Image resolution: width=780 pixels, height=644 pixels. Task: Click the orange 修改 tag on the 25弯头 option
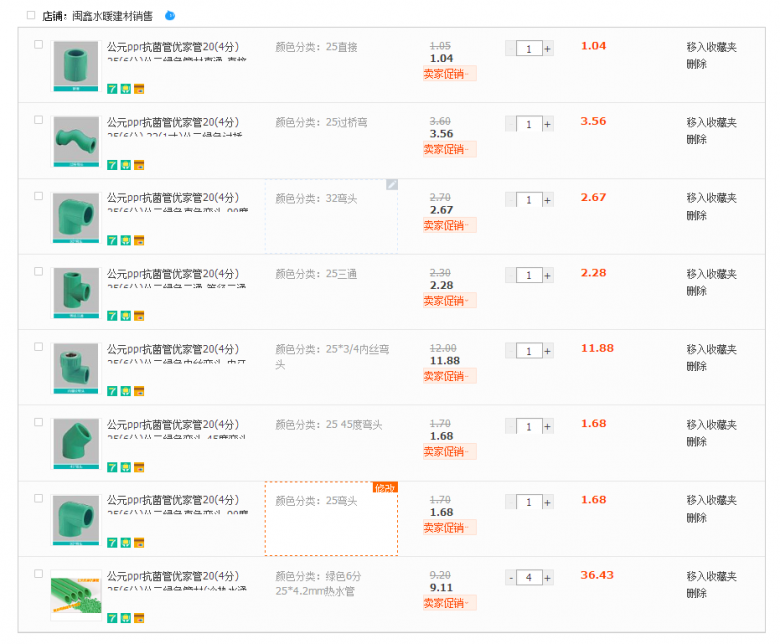385,487
